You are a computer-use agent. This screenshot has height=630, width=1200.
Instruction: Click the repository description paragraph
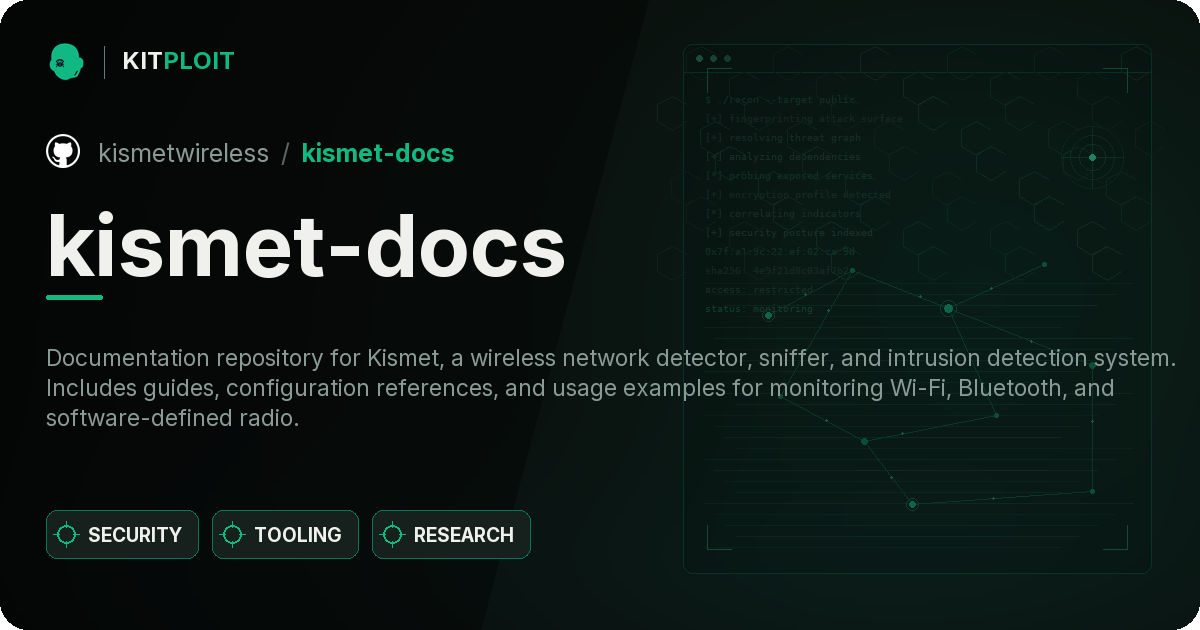pos(610,388)
